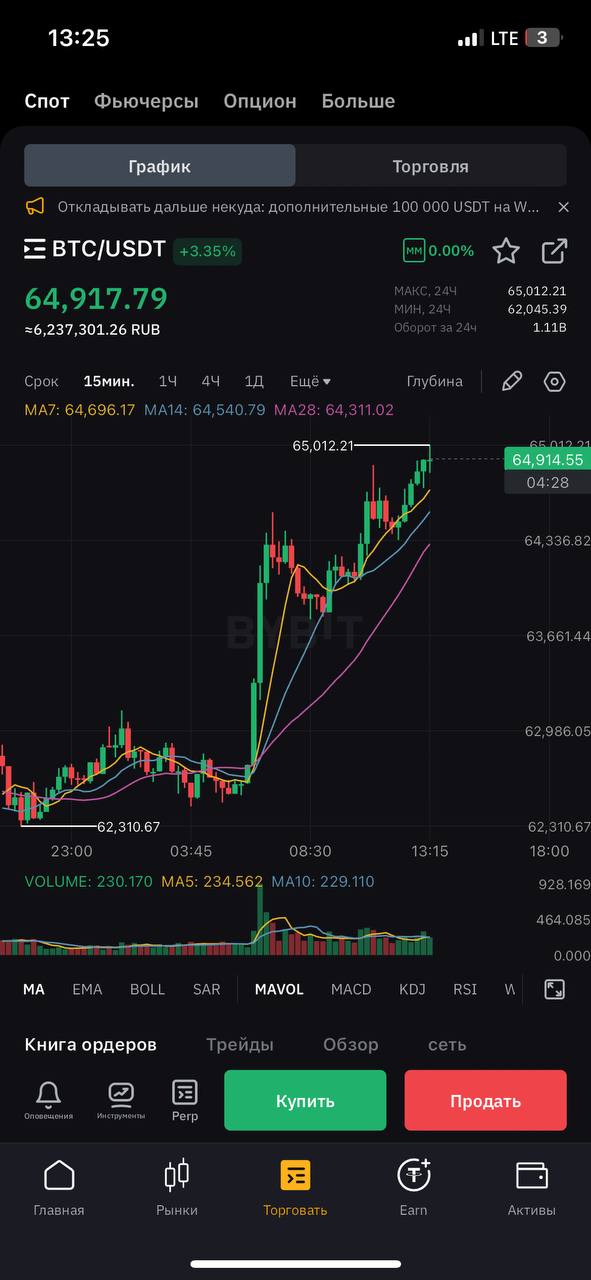Open BTC/USDT pair selector menu
This screenshot has height=1280, width=591.
[95, 249]
